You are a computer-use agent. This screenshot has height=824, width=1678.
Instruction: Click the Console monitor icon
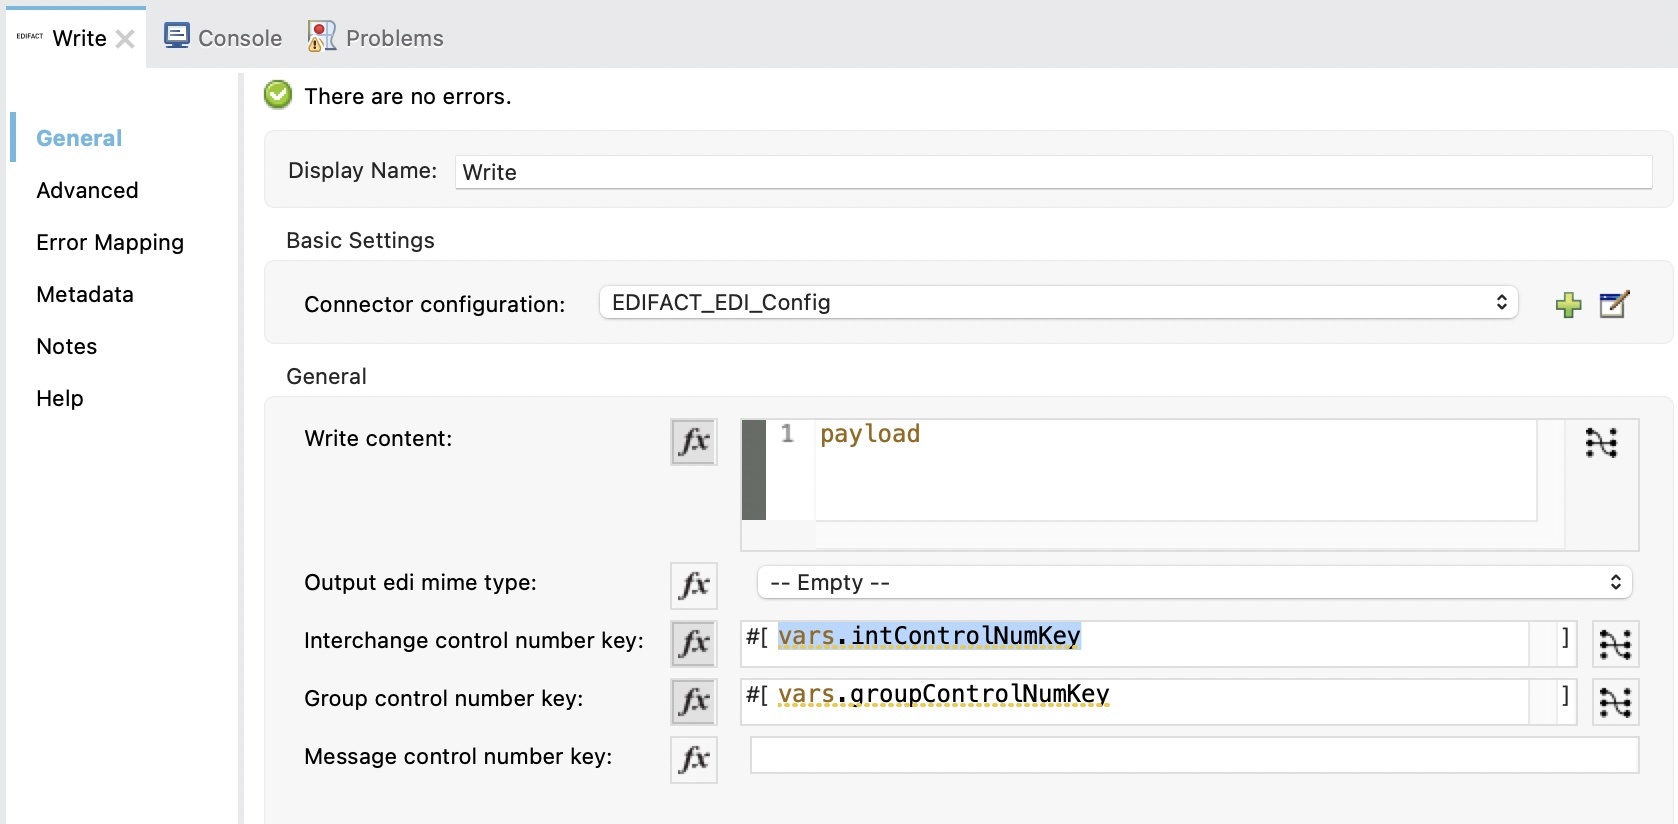tap(177, 36)
